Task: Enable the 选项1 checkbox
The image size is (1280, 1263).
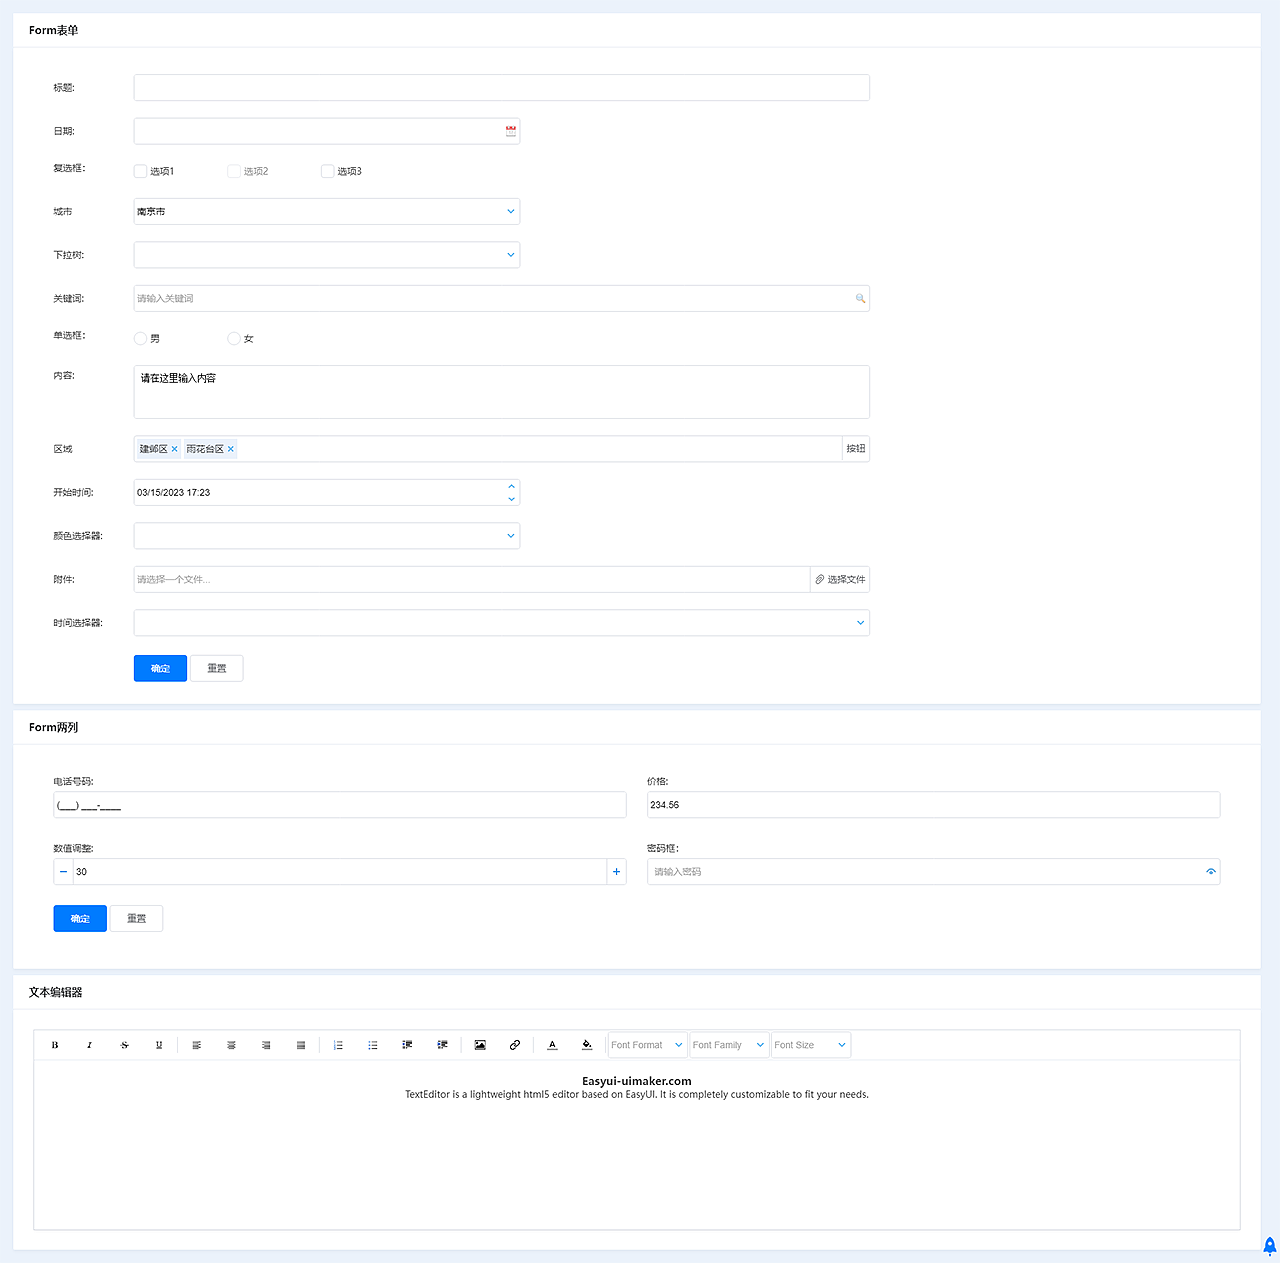Action: [140, 171]
